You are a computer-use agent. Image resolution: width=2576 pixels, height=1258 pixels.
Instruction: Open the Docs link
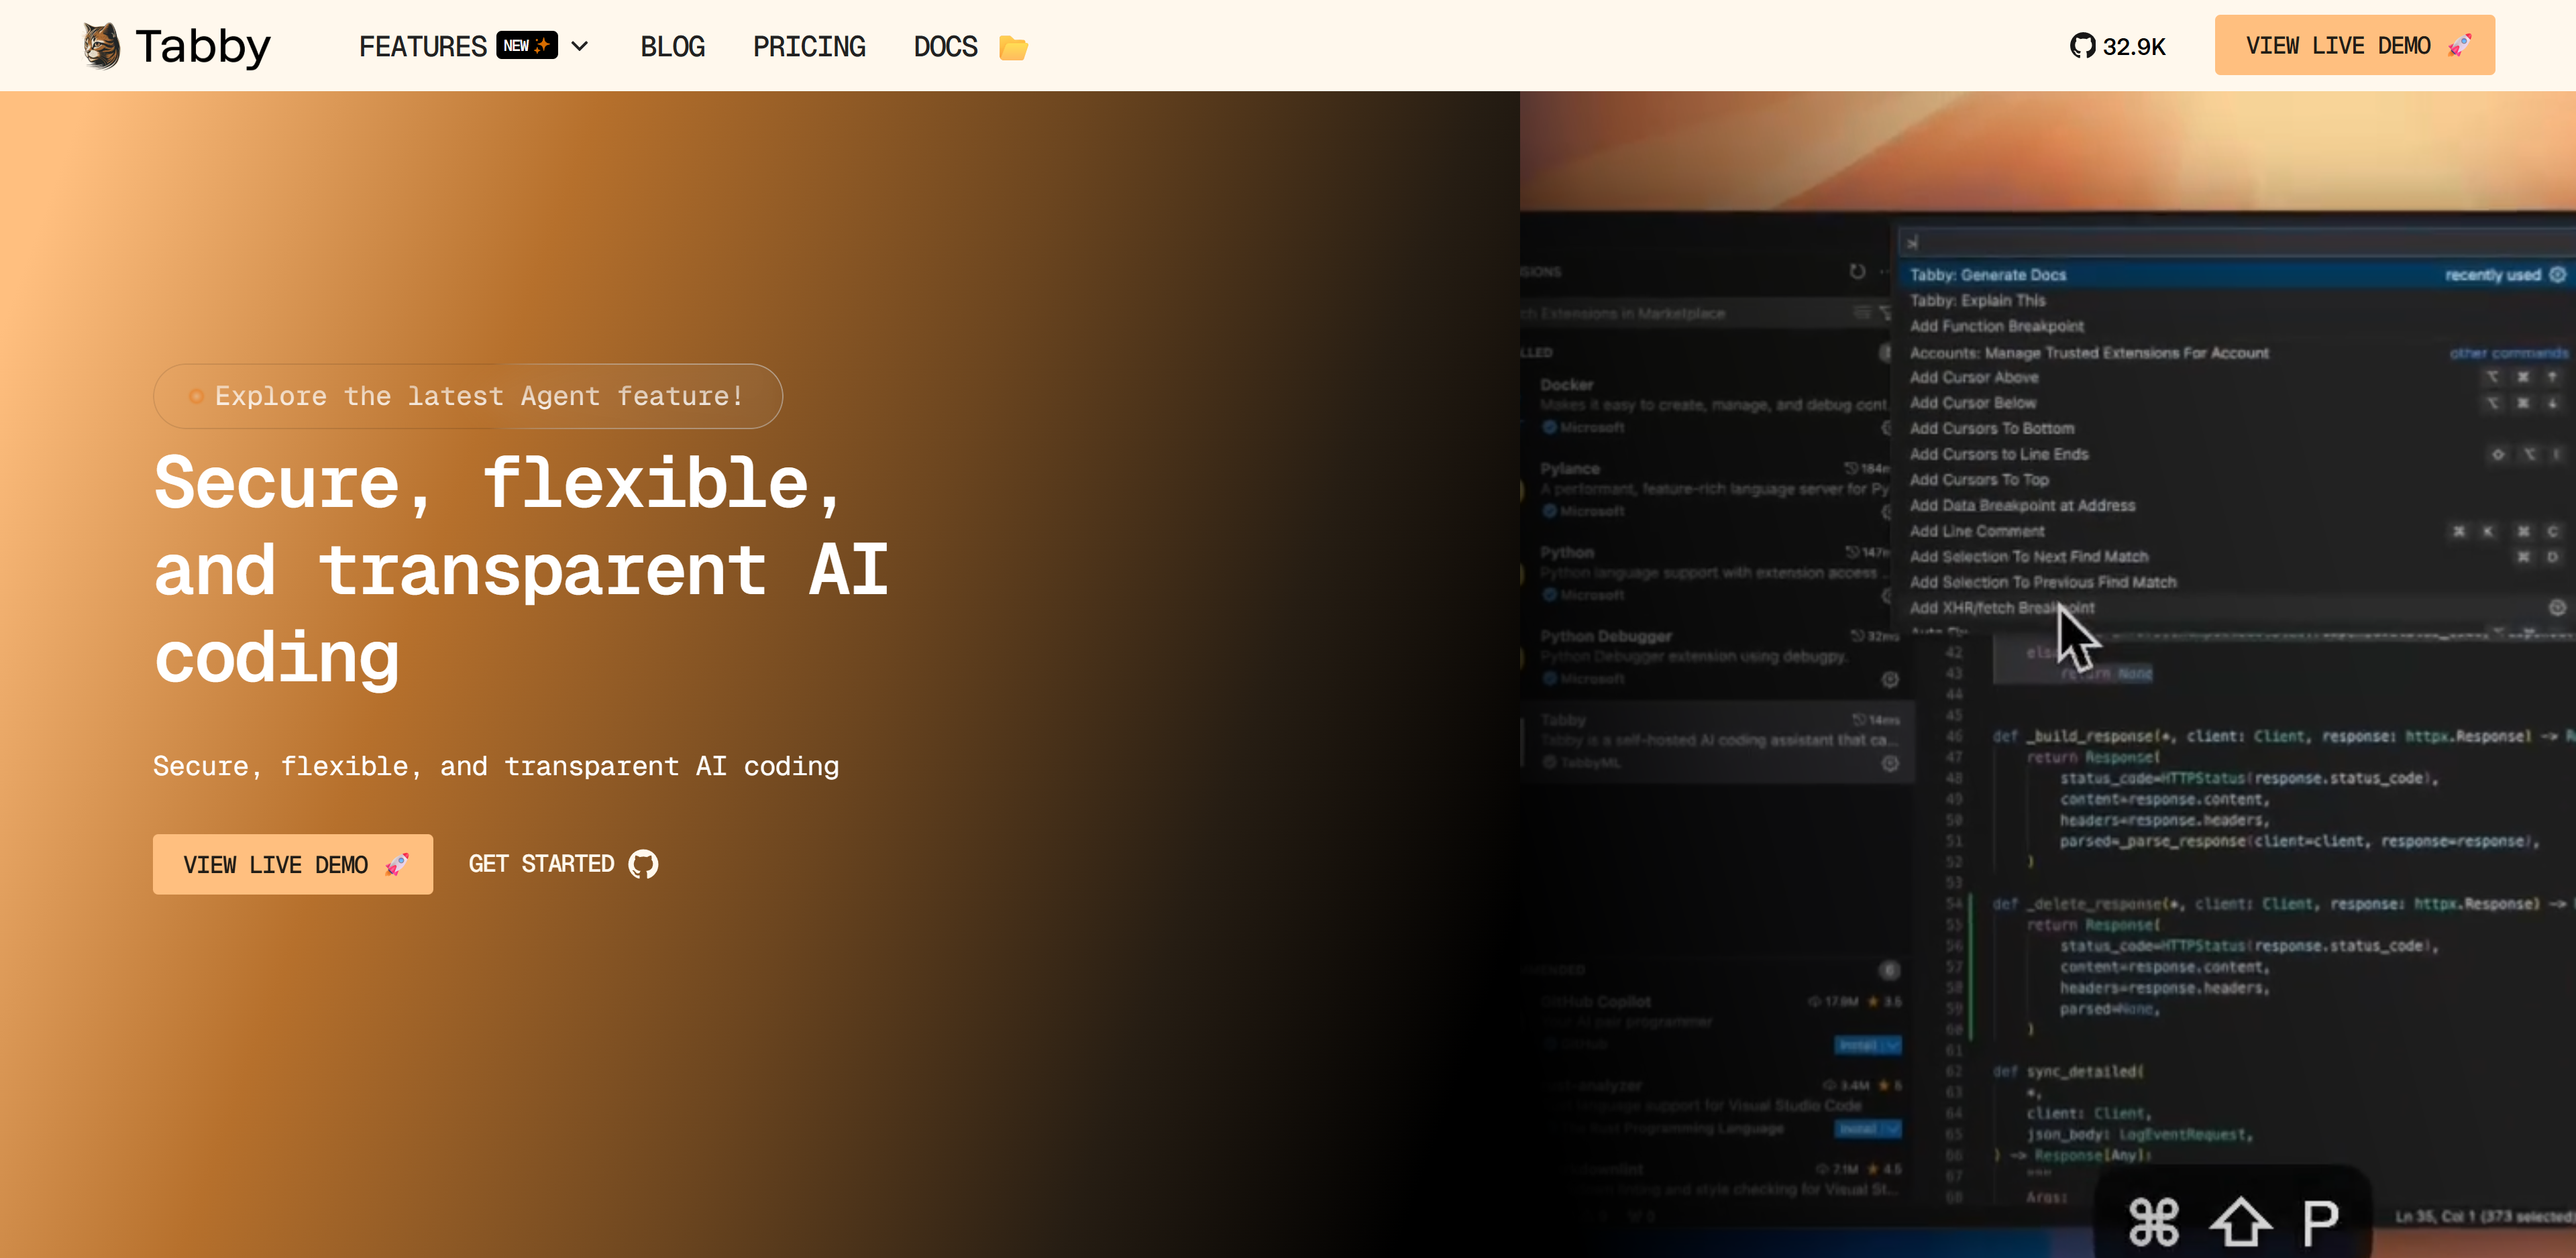click(945, 46)
